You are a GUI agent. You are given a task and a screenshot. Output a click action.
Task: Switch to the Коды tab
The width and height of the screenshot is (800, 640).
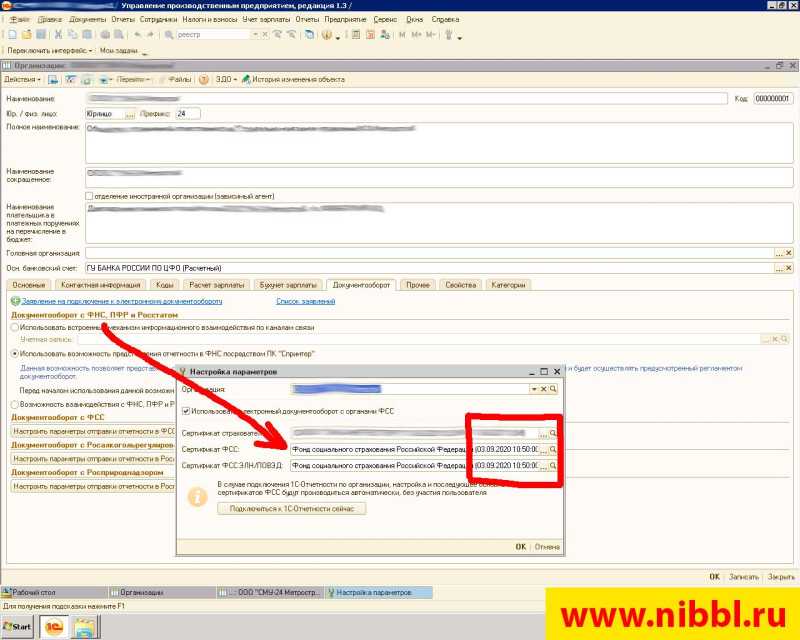pos(165,285)
